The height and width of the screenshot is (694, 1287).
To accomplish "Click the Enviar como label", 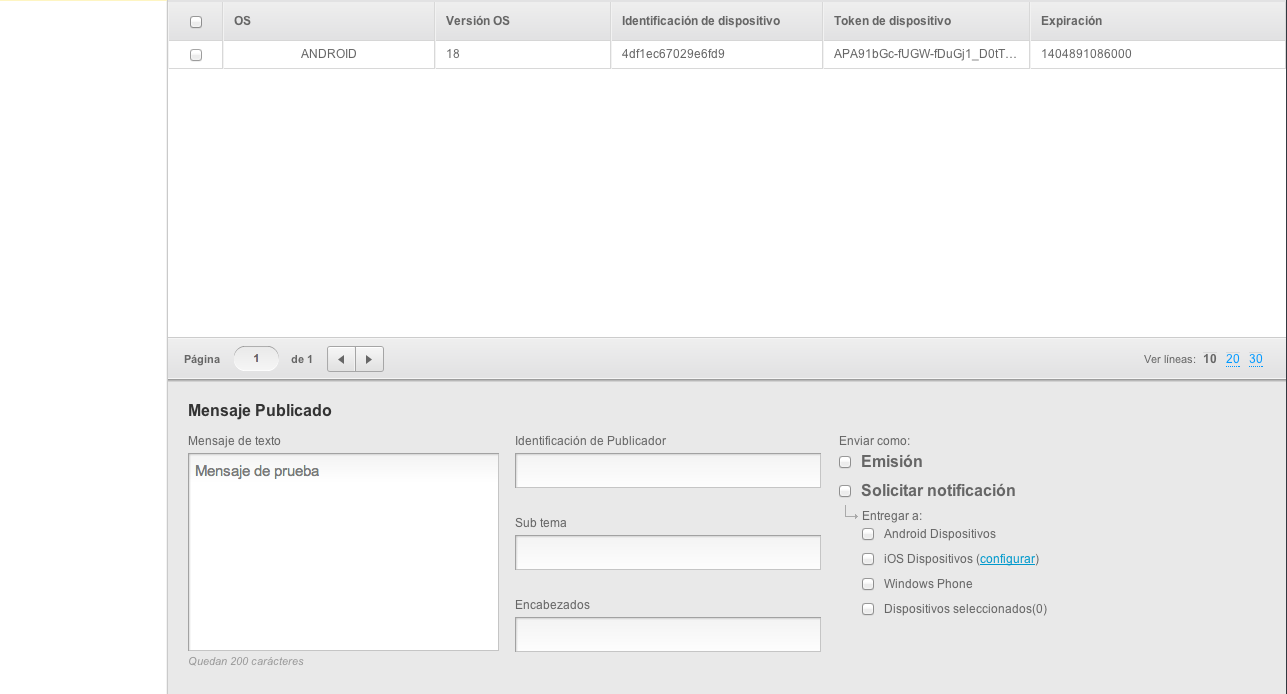I will pos(875,440).
